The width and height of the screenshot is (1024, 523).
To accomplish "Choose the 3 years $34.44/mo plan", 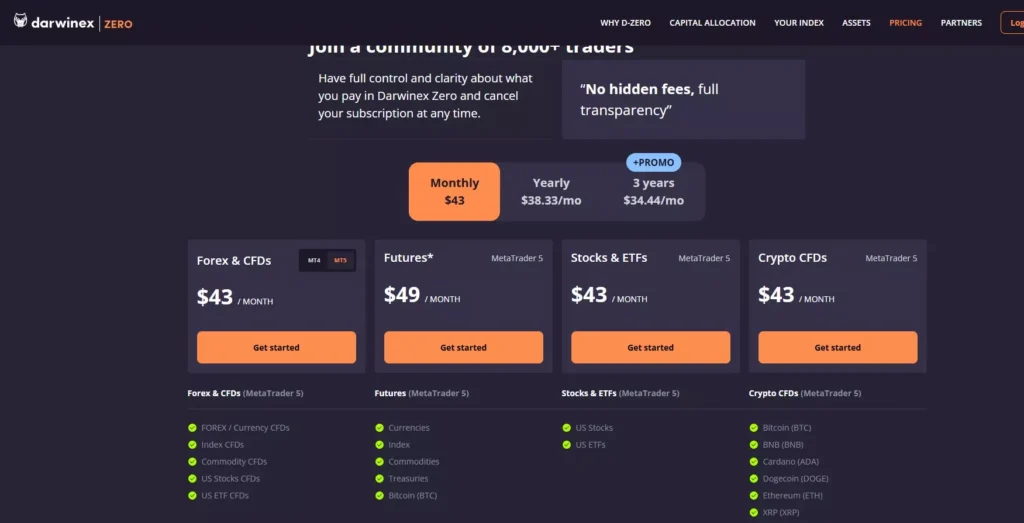I will click(653, 191).
